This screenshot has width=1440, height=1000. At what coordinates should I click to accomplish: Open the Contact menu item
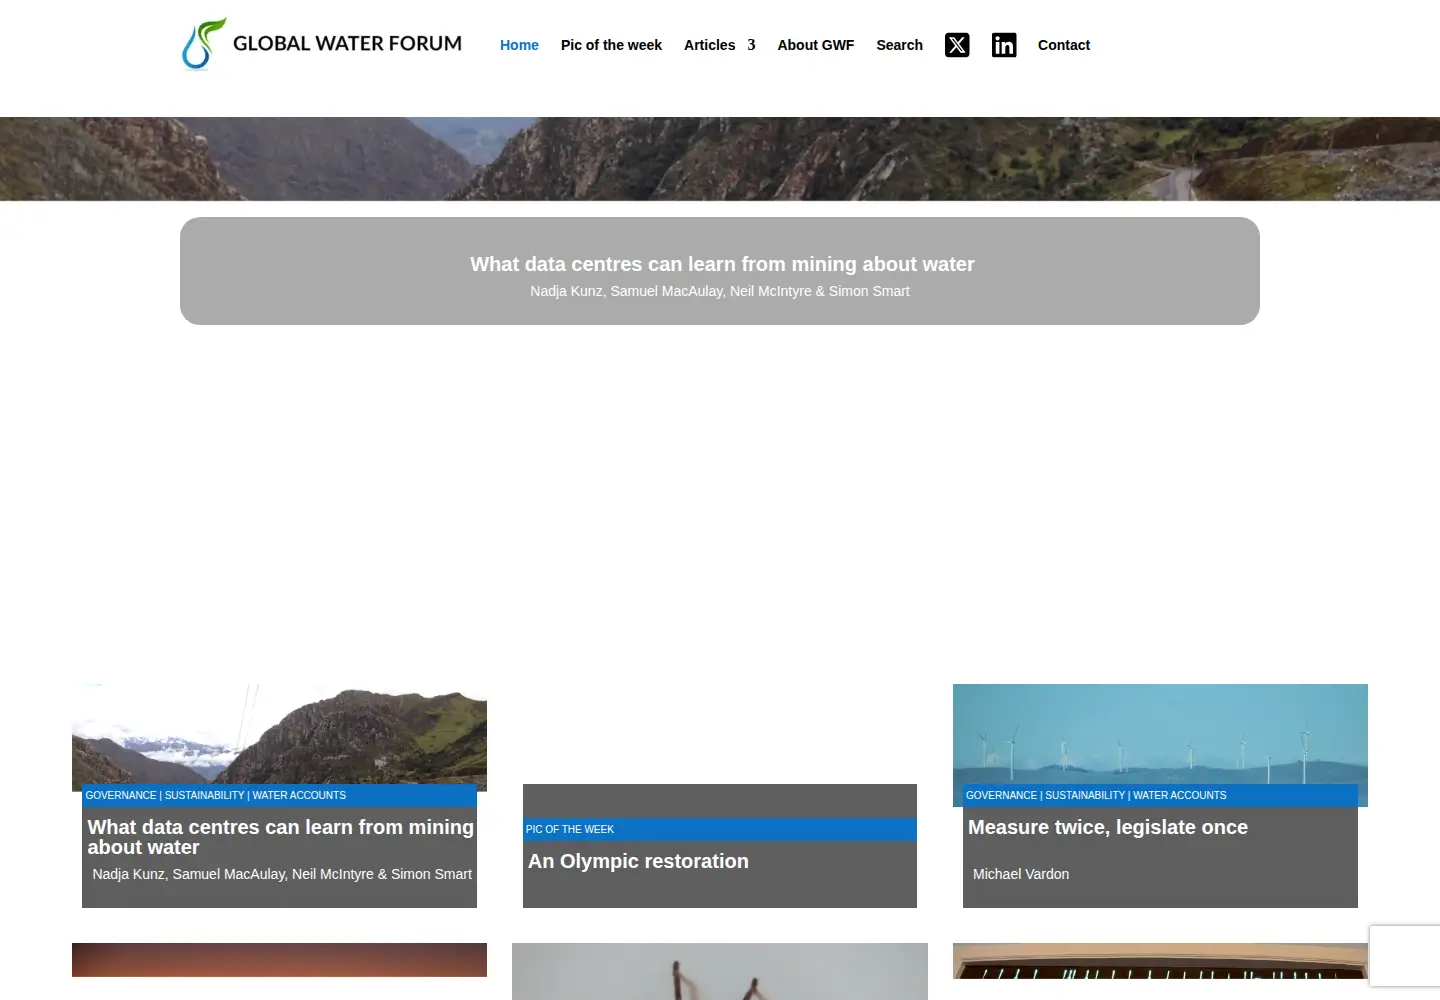(x=1064, y=45)
